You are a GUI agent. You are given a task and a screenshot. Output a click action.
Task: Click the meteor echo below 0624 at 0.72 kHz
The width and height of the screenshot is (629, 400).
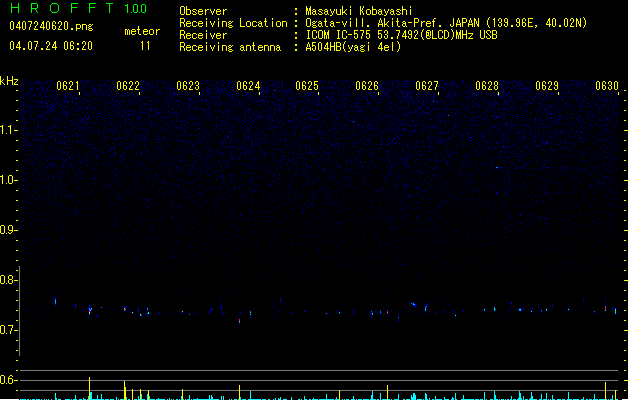point(239,321)
